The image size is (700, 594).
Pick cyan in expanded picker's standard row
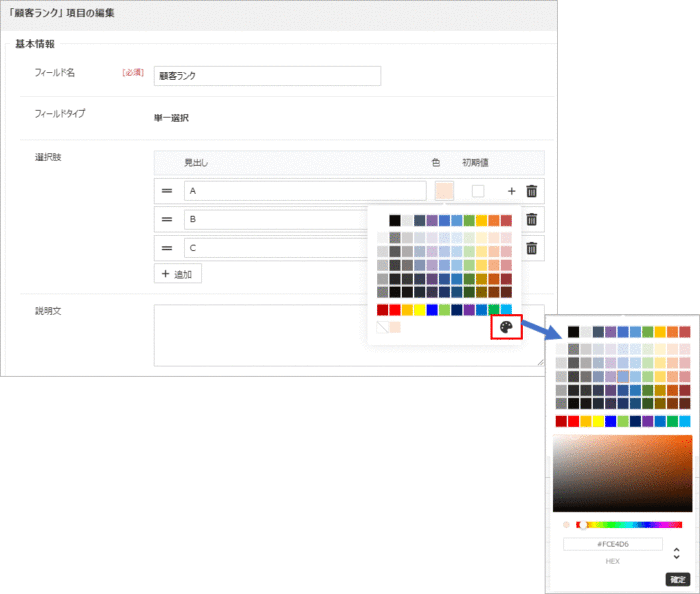coord(685,421)
